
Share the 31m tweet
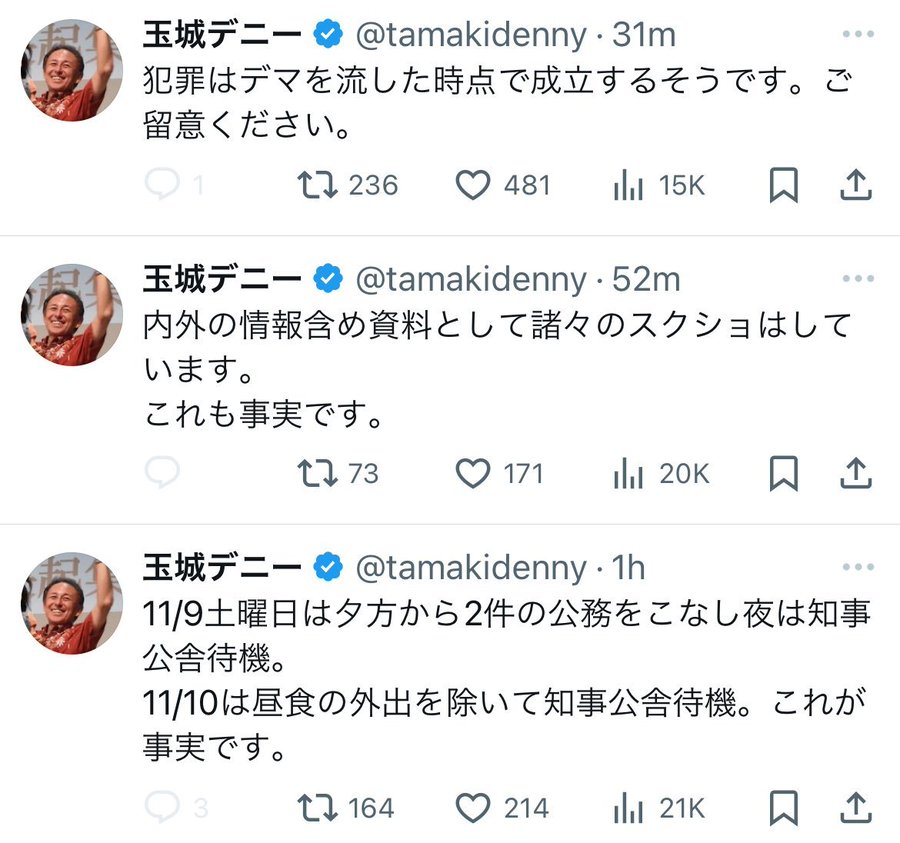click(x=857, y=185)
